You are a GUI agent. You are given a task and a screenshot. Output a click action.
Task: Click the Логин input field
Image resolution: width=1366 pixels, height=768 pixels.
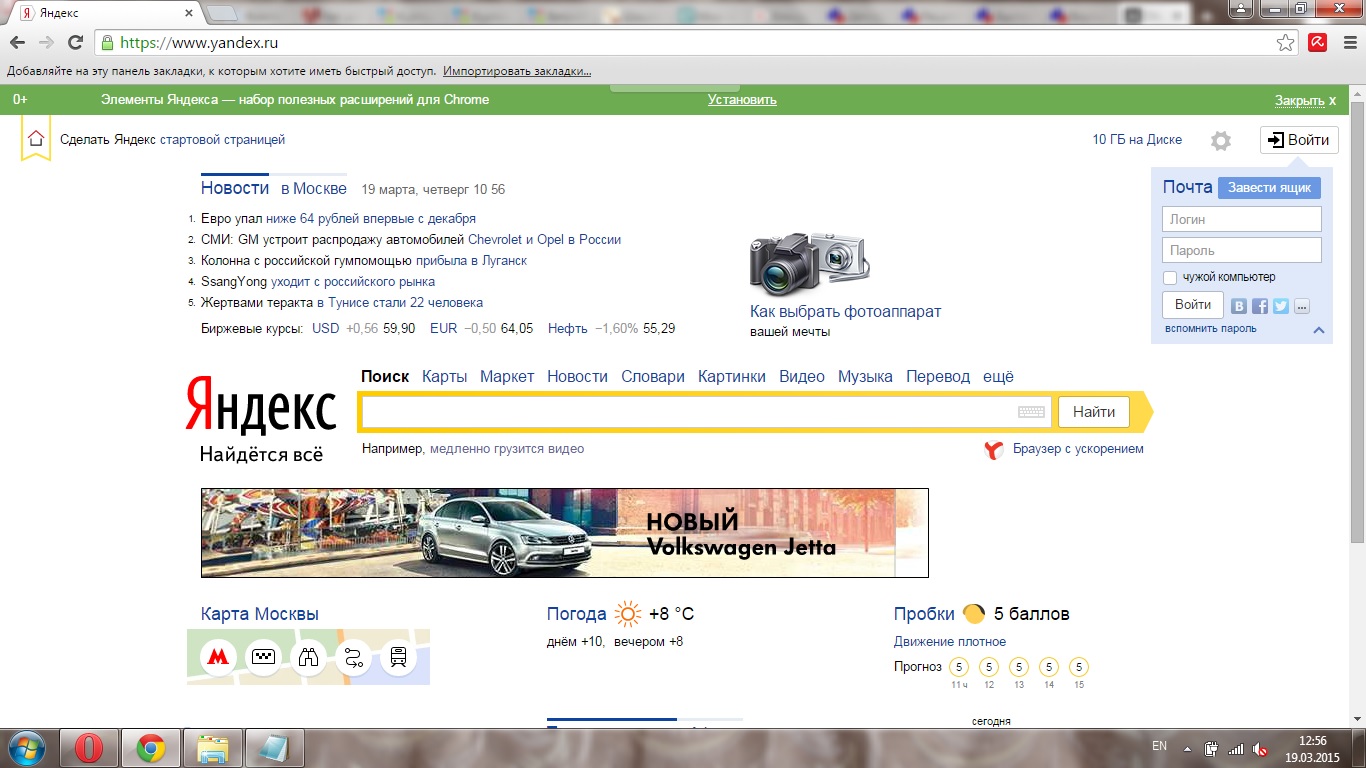pyautogui.click(x=1242, y=219)
